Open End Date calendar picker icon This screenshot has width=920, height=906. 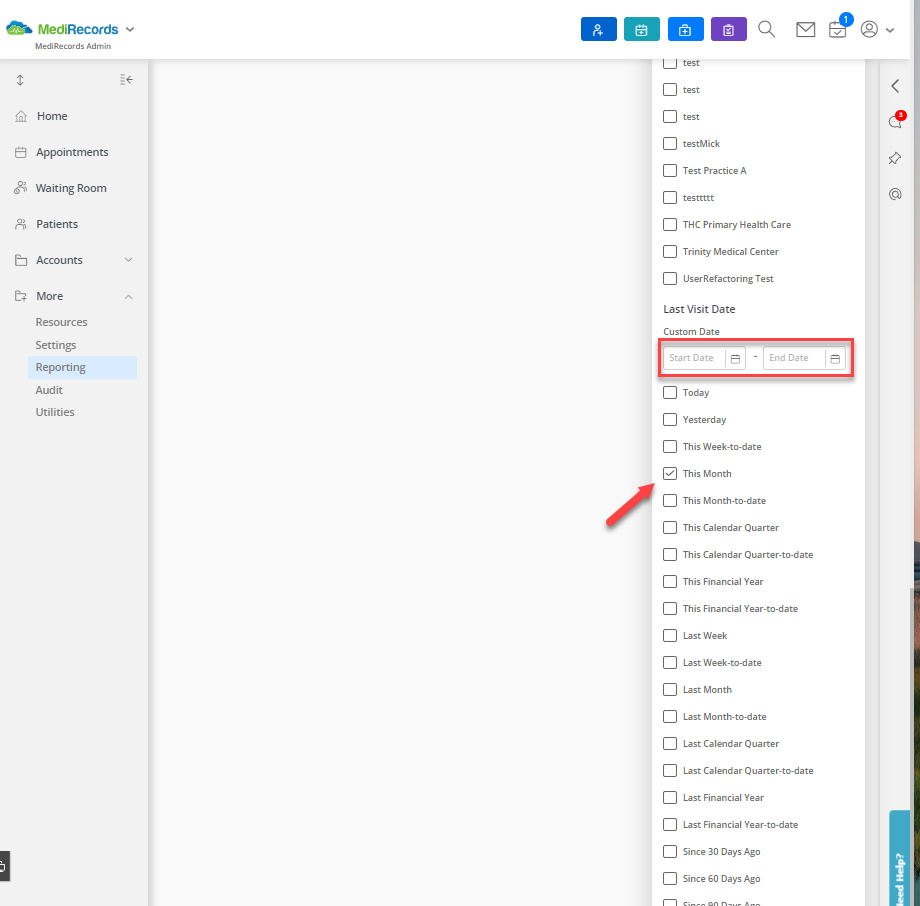pyautogui.click(x=835, y=359)
